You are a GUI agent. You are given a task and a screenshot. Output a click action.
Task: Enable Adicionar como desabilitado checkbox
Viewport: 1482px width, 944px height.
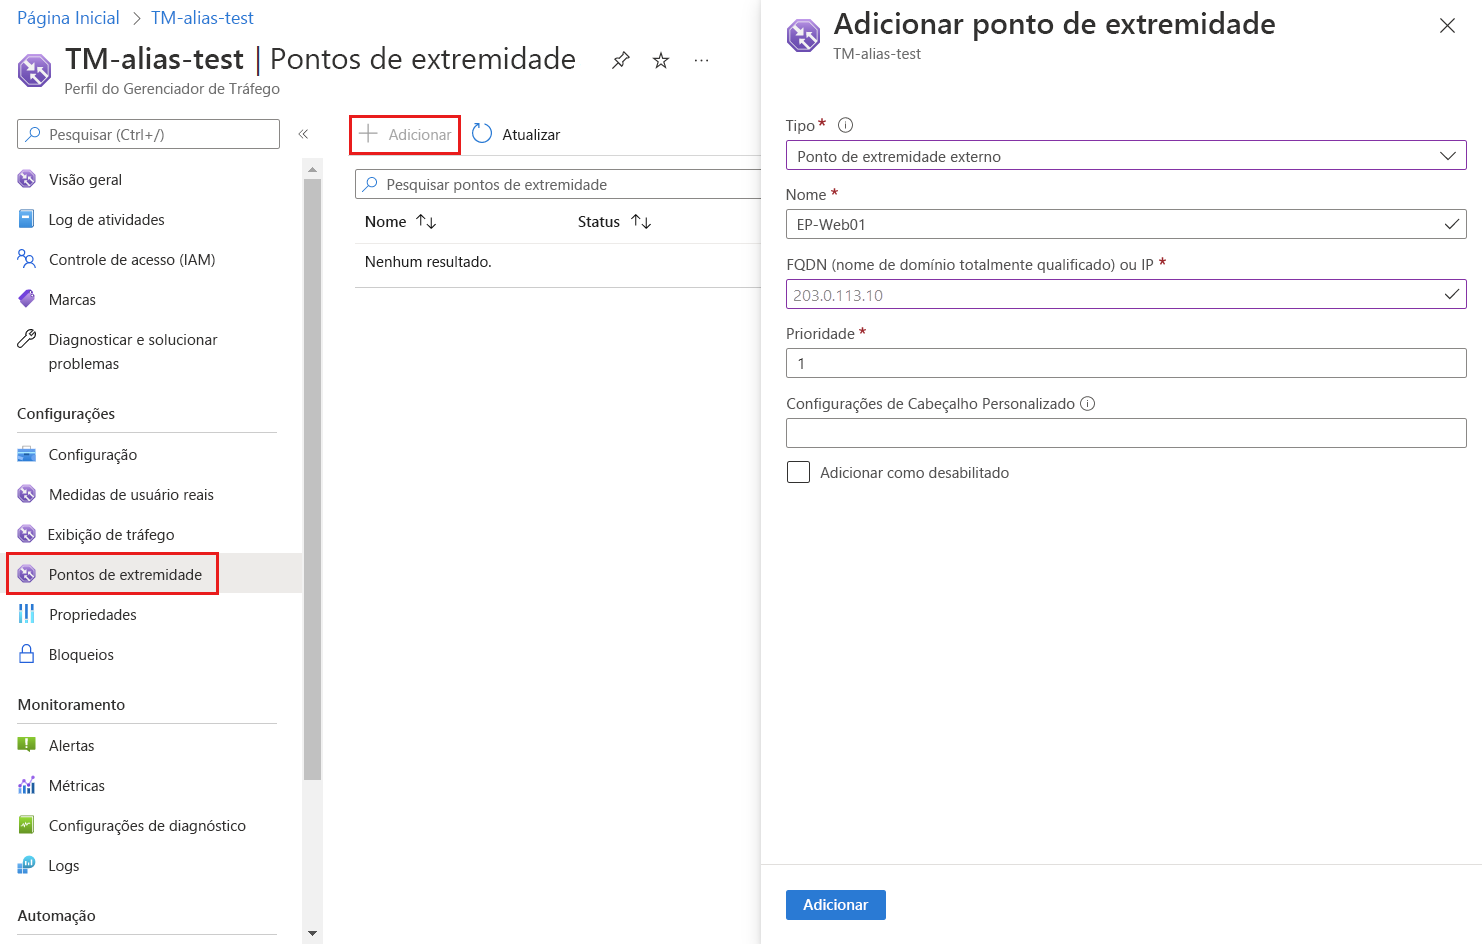(798, 472)
